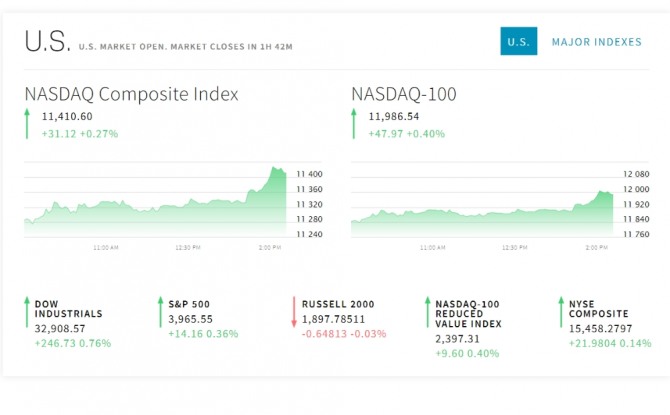Open the NASDAQ-100 heading link
This screenshot has width=670, height=415.
pyautogui.click(x=404, y=95)
